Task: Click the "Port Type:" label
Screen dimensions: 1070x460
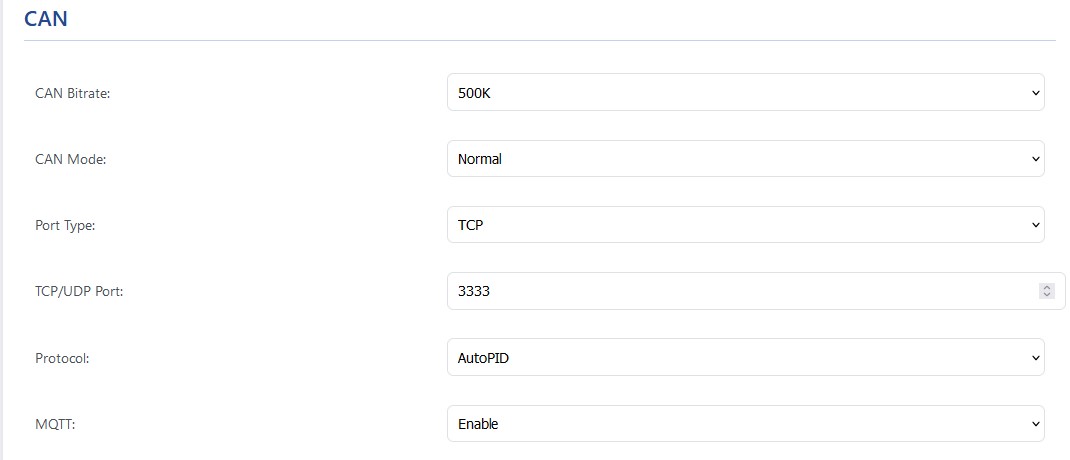Action: (65, 225)
